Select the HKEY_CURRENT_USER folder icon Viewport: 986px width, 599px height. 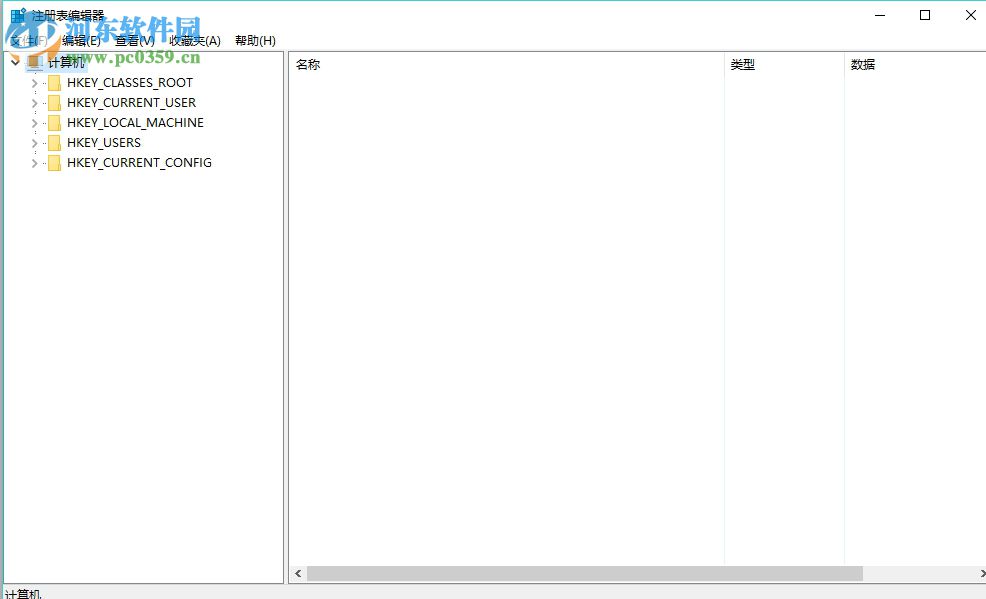pos(54,103)
